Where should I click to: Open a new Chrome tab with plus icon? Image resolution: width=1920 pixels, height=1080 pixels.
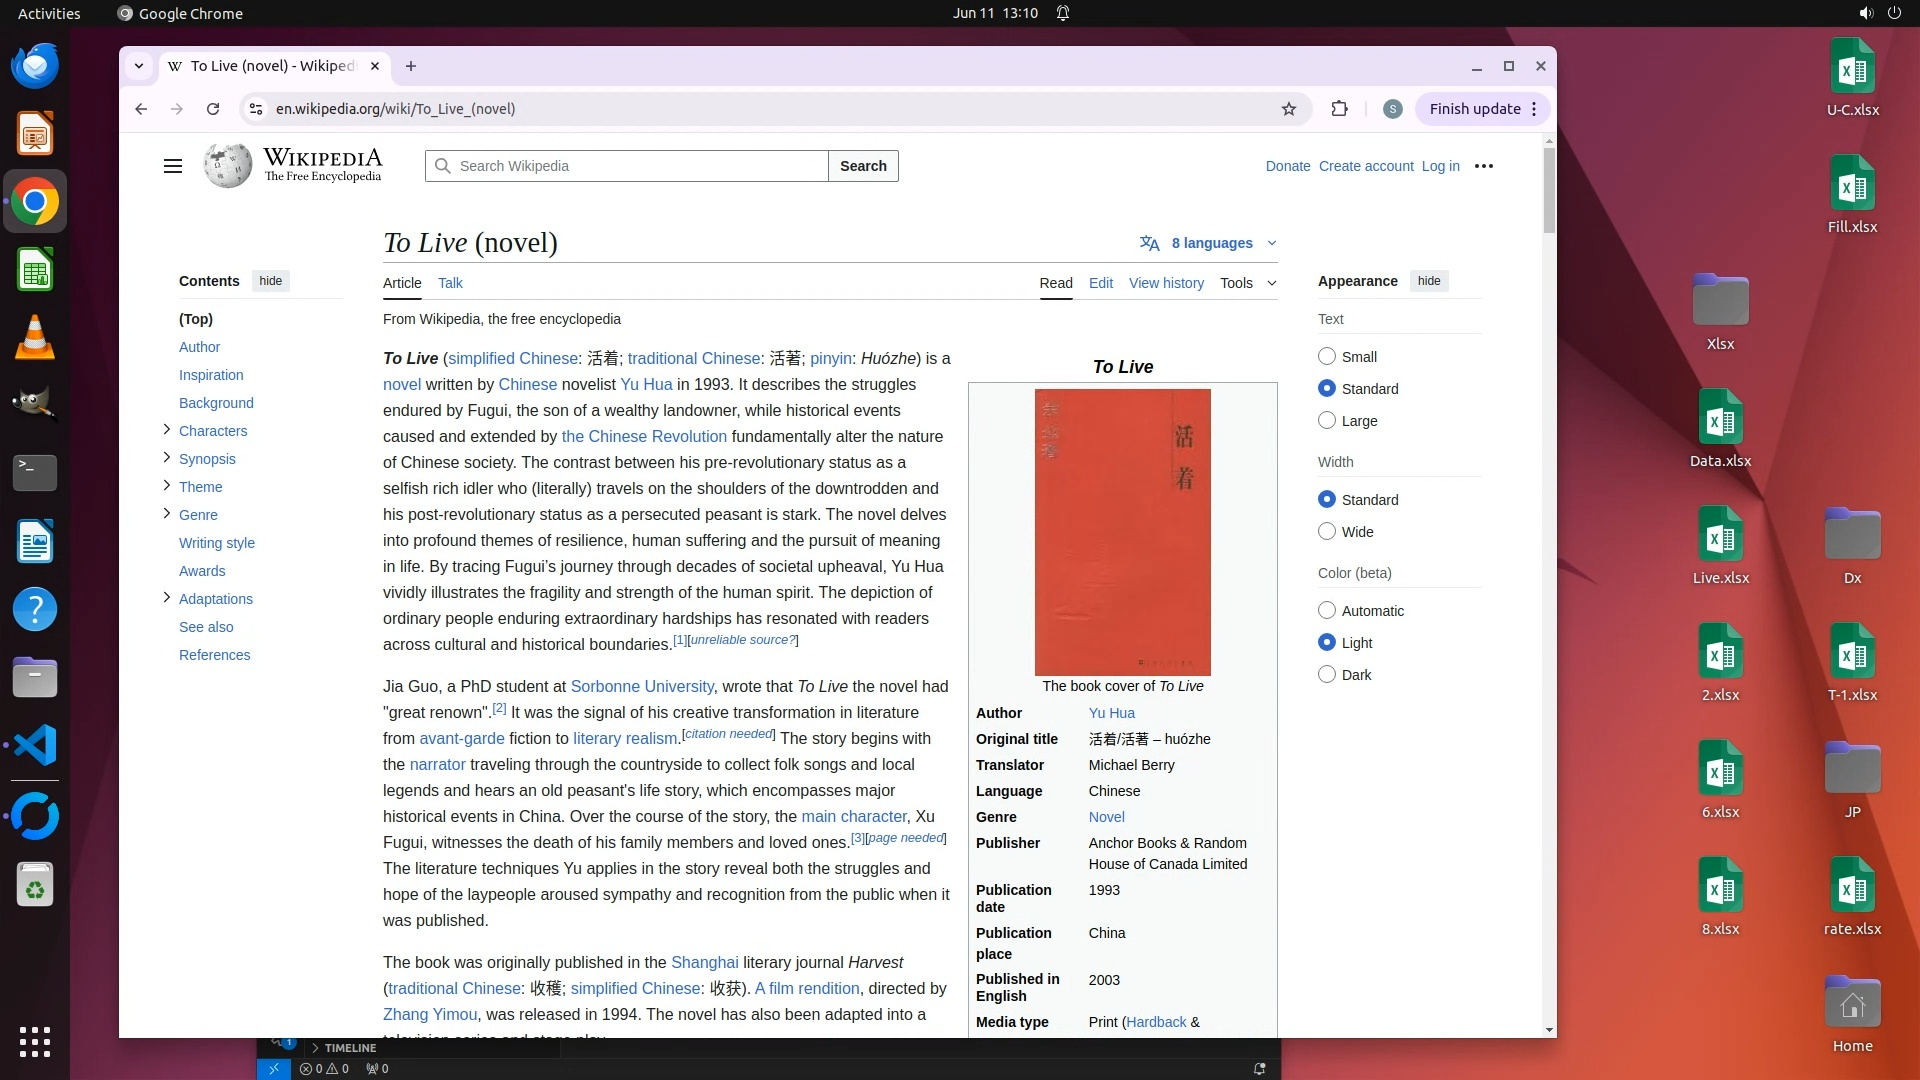click(x=411, y=66)
